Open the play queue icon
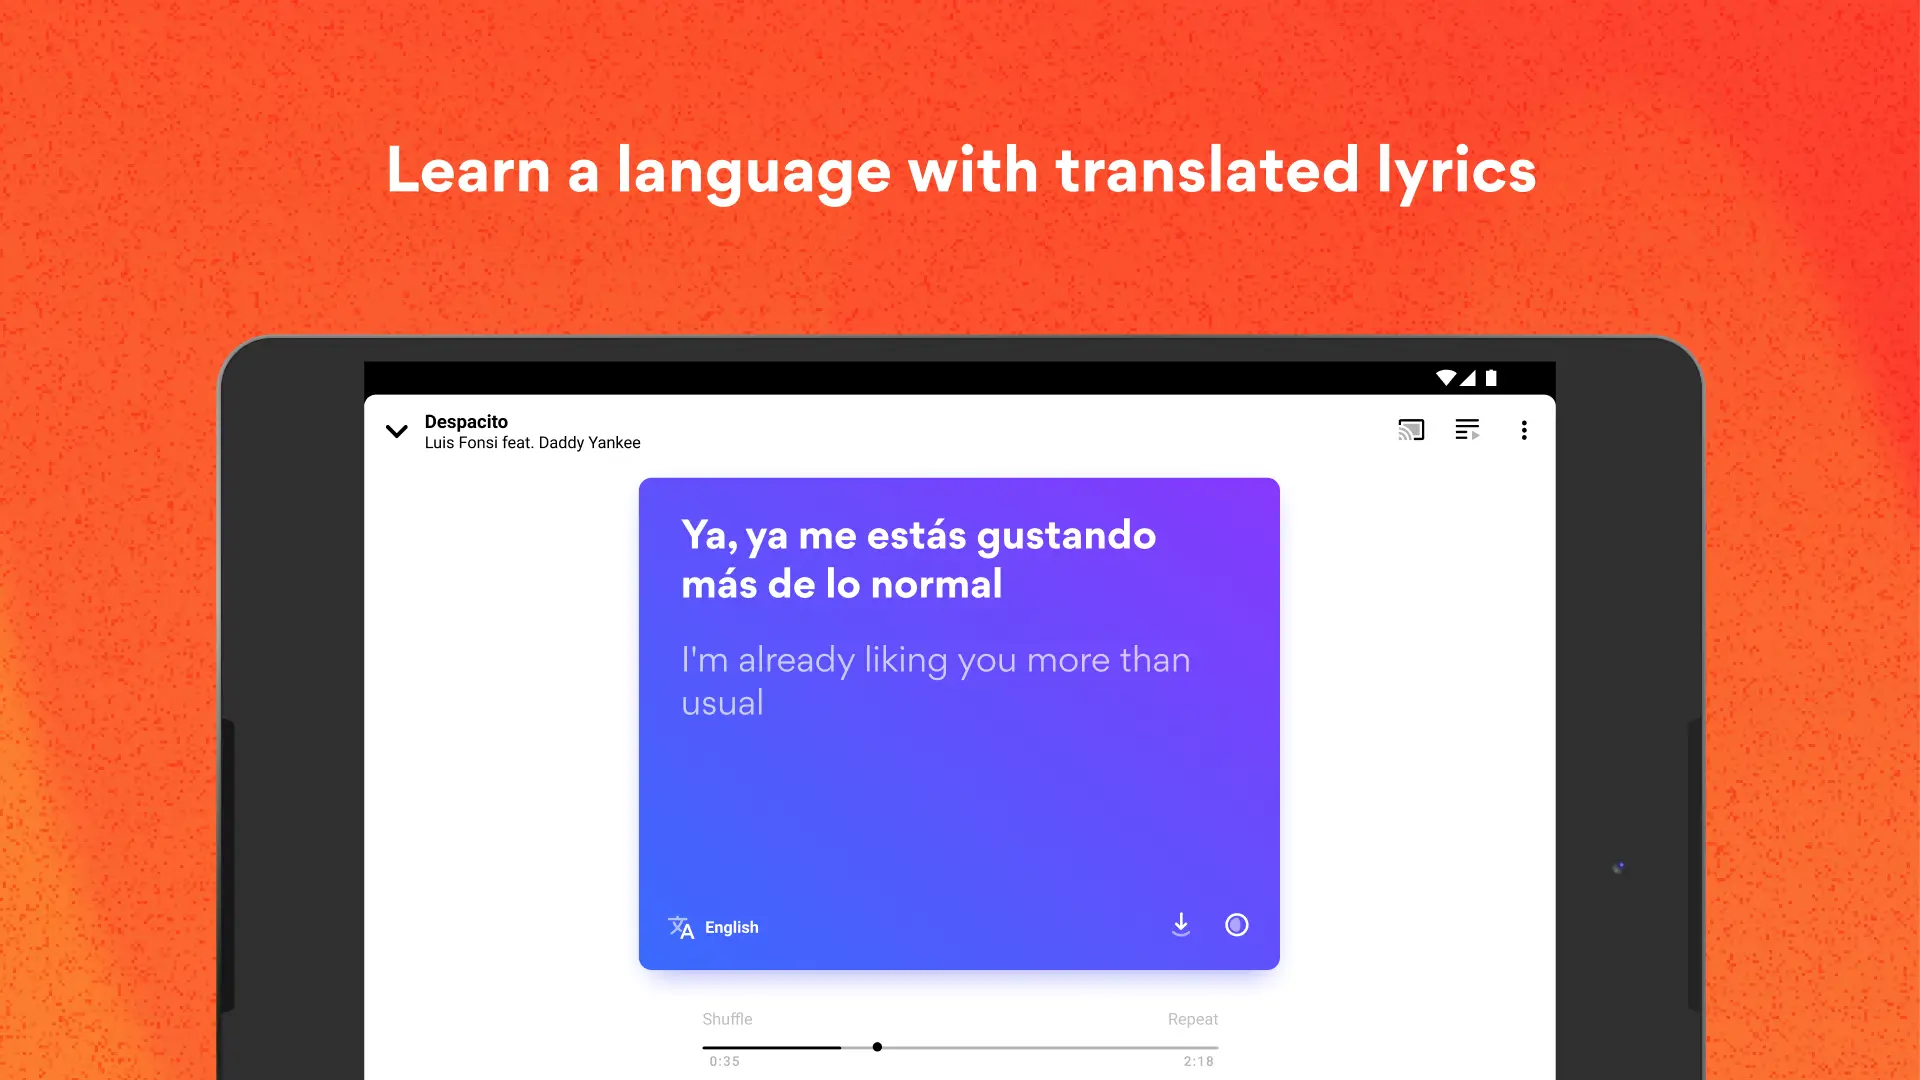 [1467, 430]
